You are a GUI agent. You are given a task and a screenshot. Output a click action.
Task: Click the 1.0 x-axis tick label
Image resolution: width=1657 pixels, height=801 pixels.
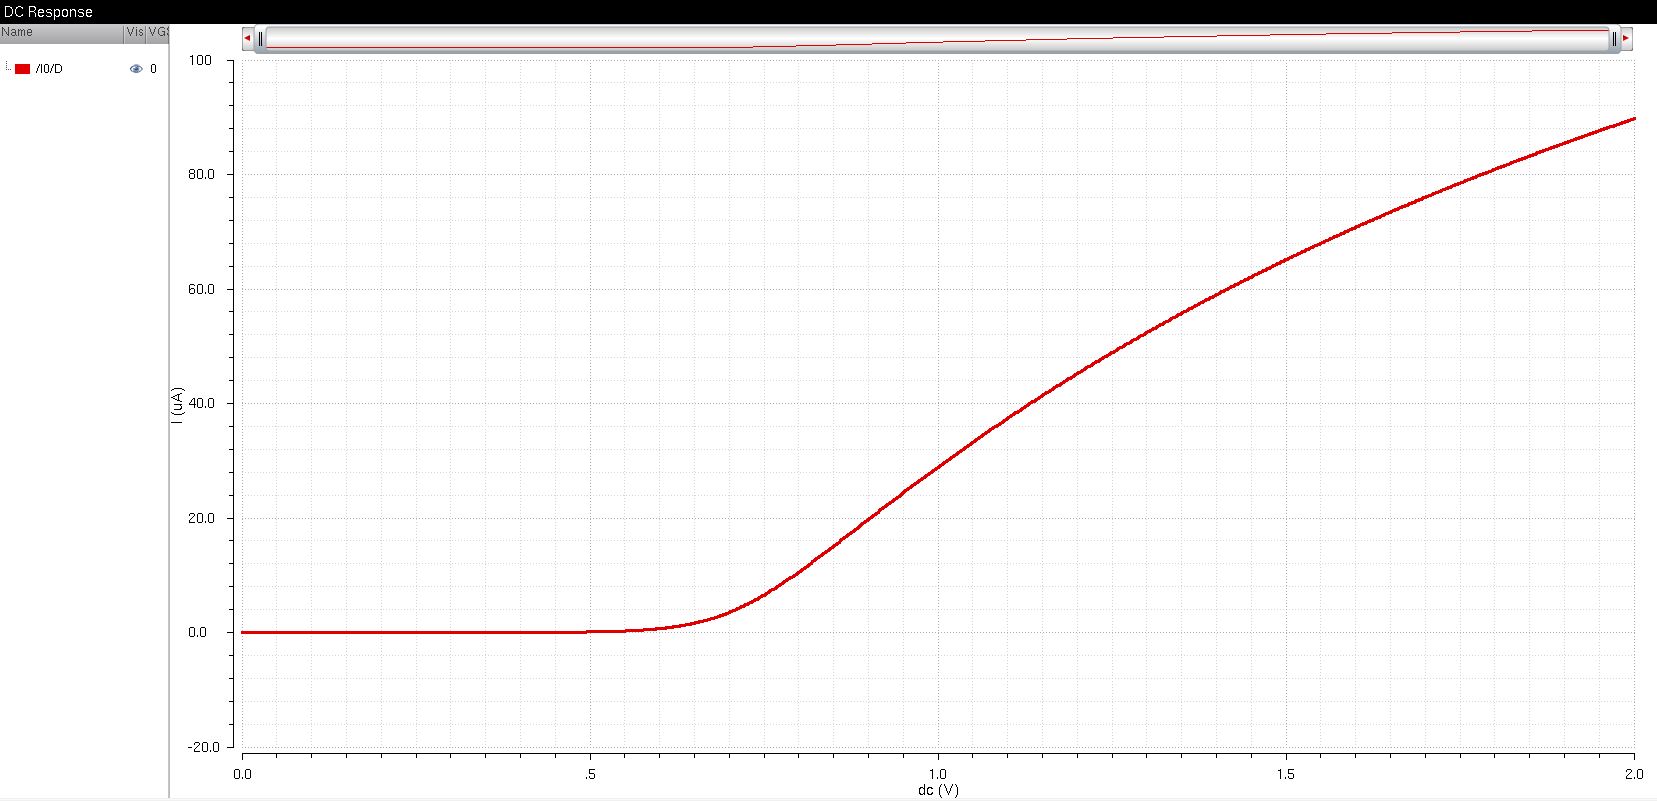938,774
